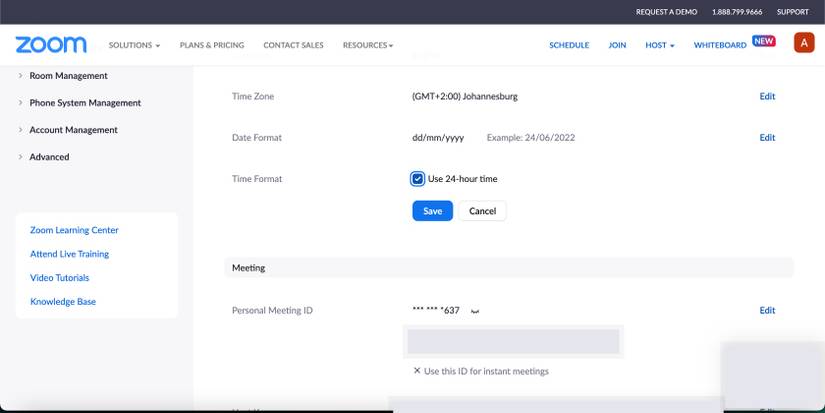Open Whiteboard from the navigation
The image size is (825, 413).
[720, 45]
